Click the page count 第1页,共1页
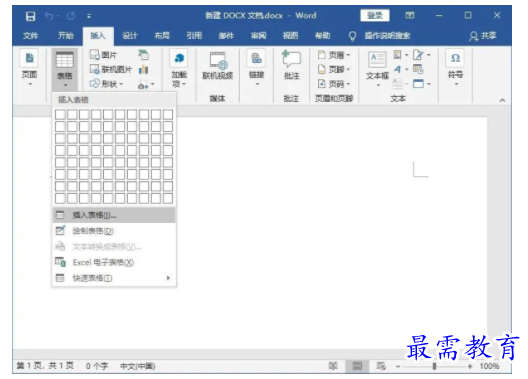 click(x=45, y=366)
